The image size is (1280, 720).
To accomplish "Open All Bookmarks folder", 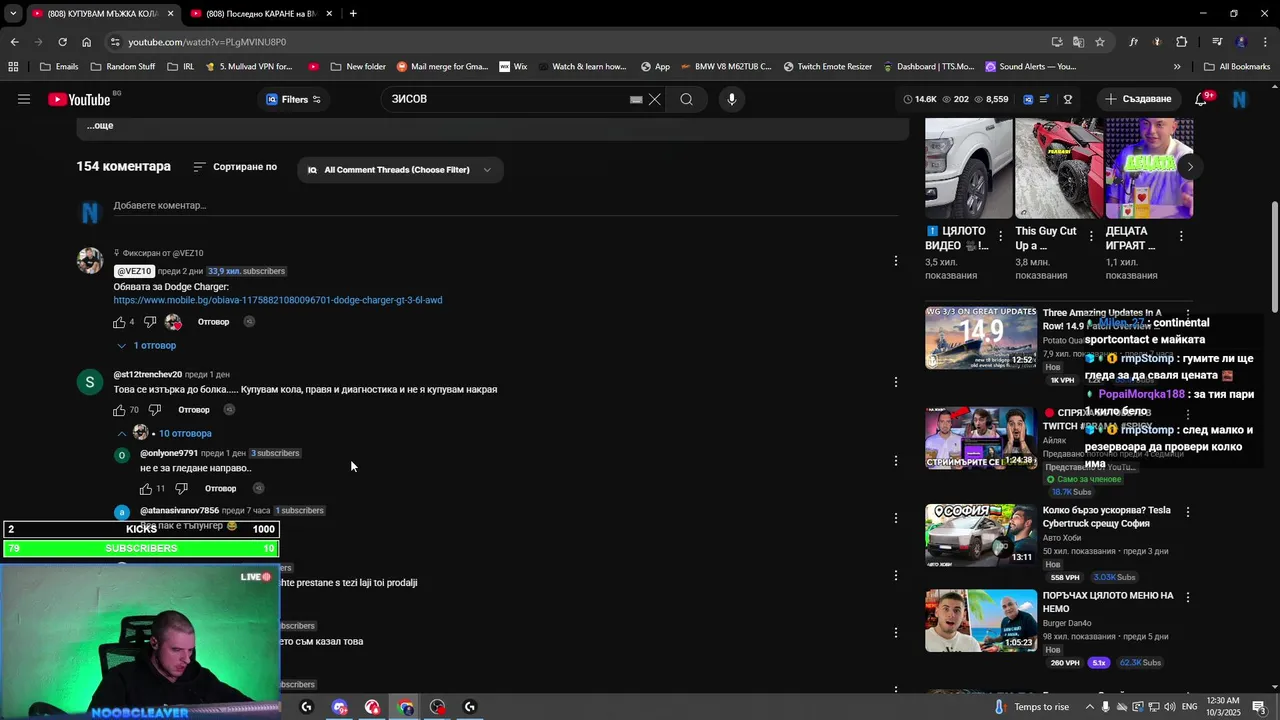I will click(x=1236, y=67).
